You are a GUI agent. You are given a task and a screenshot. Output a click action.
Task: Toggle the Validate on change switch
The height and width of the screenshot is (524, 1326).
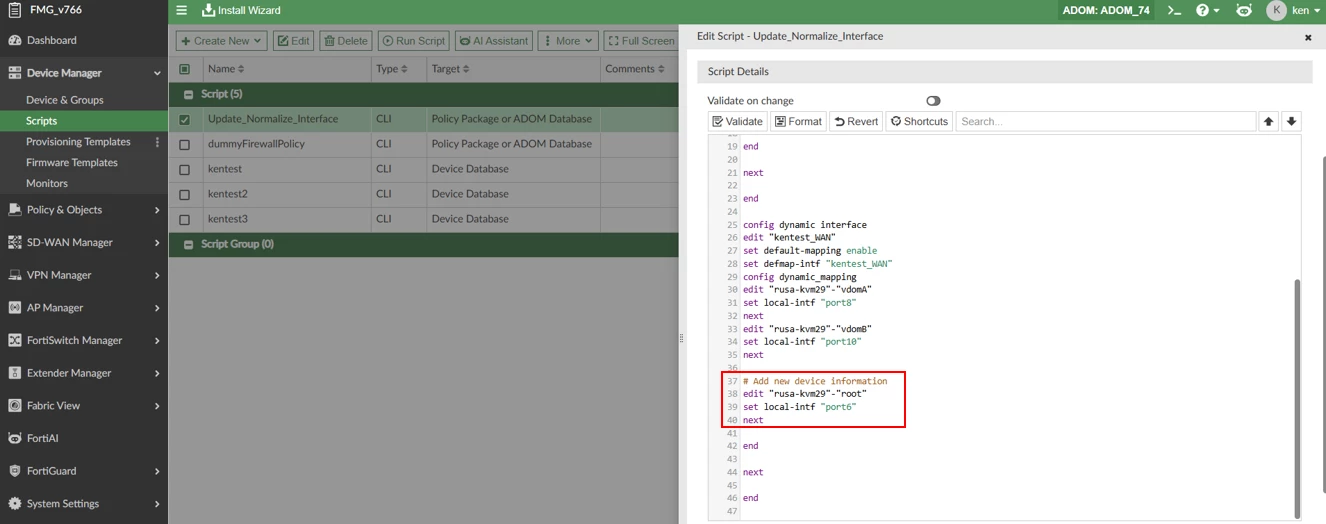click(x=933, y=101)
